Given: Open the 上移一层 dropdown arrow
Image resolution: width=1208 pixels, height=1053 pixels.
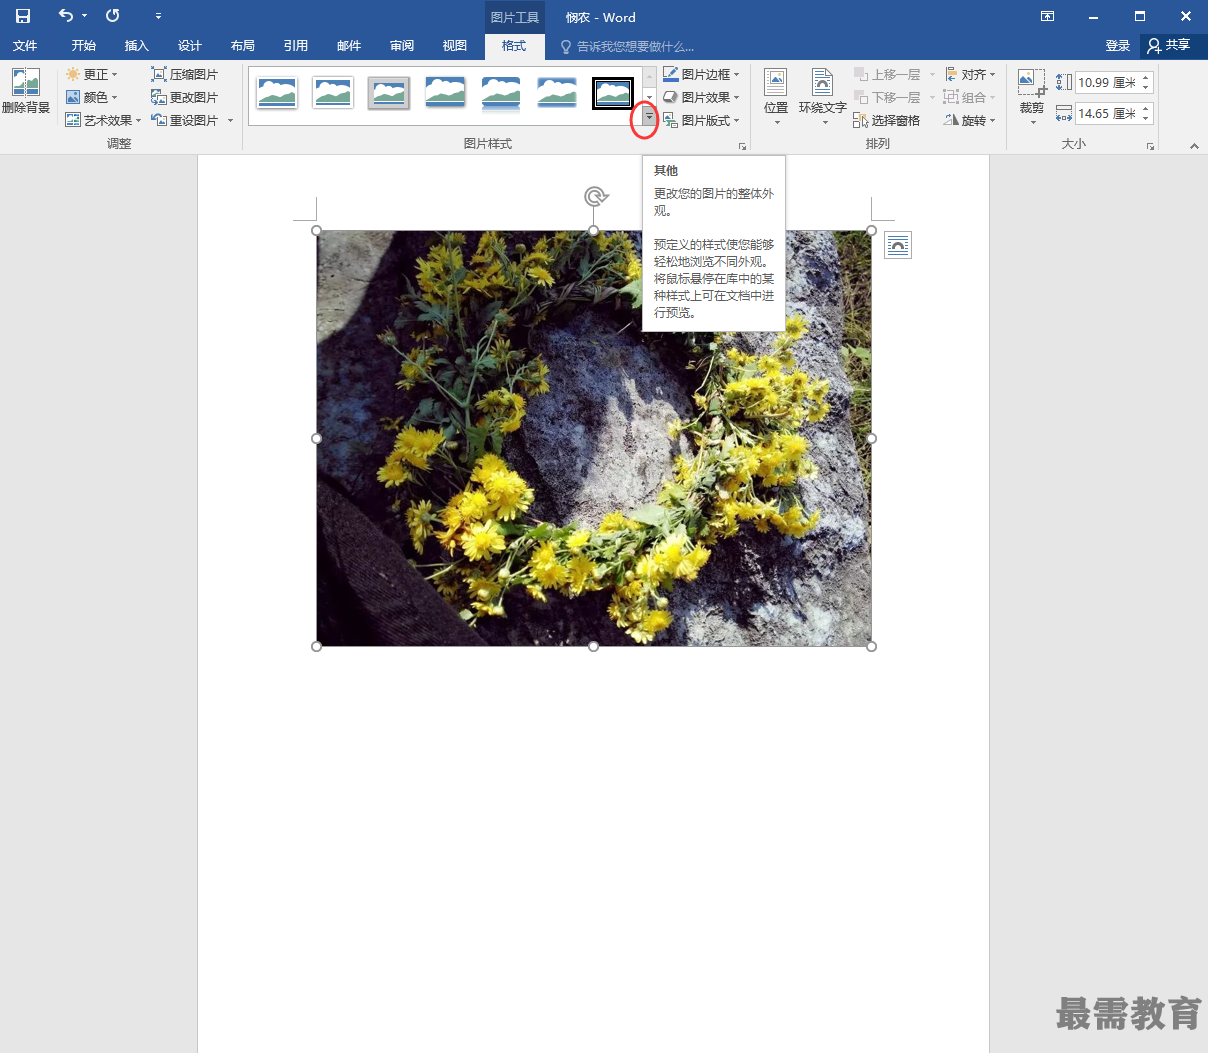Looking at the screenshot, I should pos(932,74).
